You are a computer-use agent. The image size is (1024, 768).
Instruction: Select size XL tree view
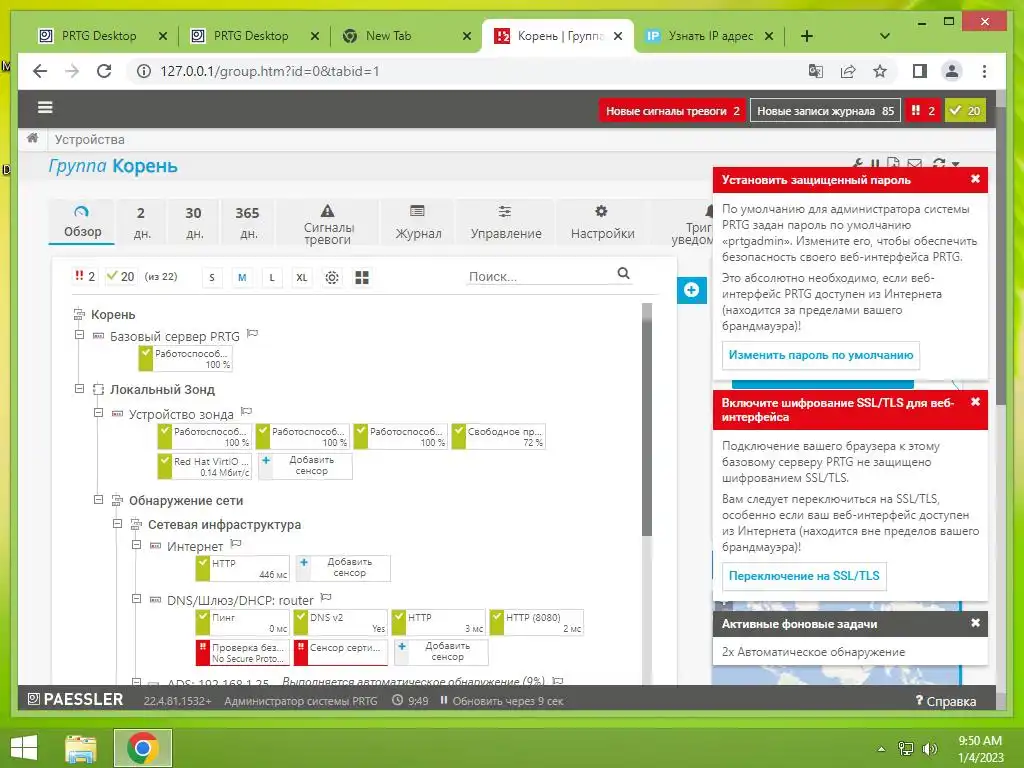(301, 278)
